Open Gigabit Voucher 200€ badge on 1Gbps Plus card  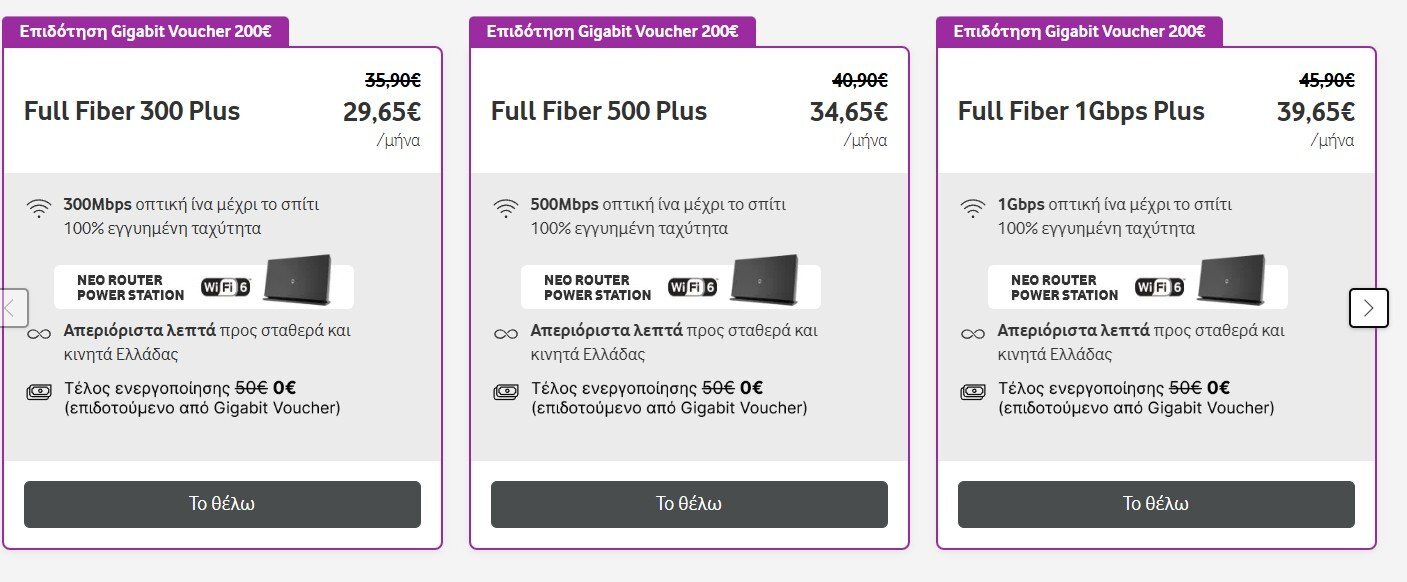pyautogui.click(x=1080, y=31)
